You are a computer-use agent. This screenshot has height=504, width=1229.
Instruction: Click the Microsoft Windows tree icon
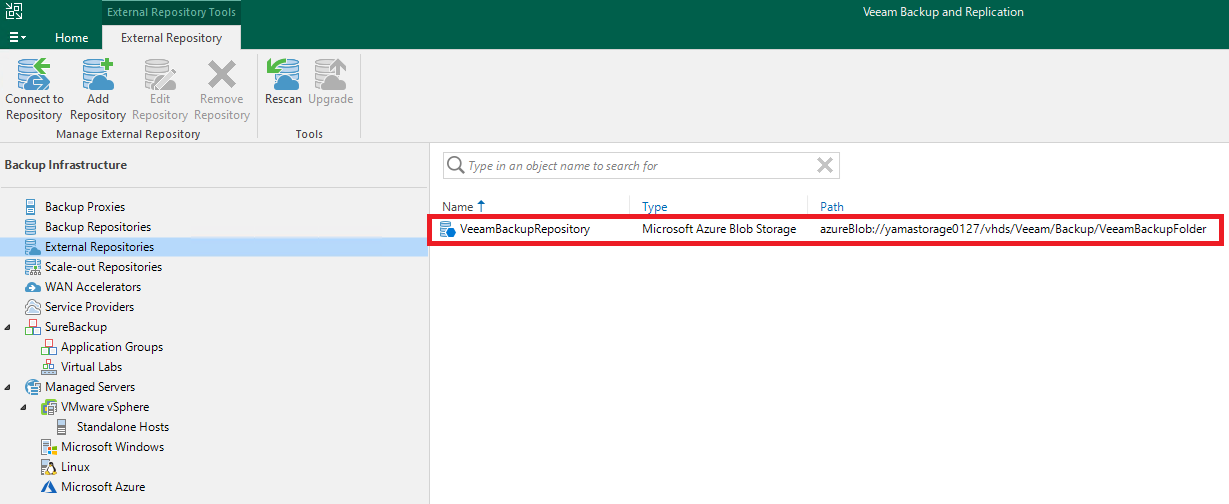click(x=48, y=447)
